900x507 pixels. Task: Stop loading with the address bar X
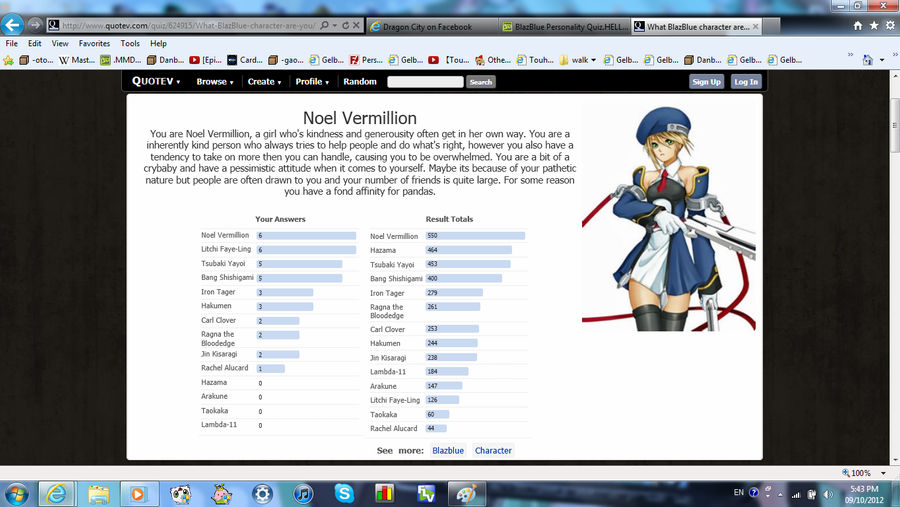click(356, 25)
